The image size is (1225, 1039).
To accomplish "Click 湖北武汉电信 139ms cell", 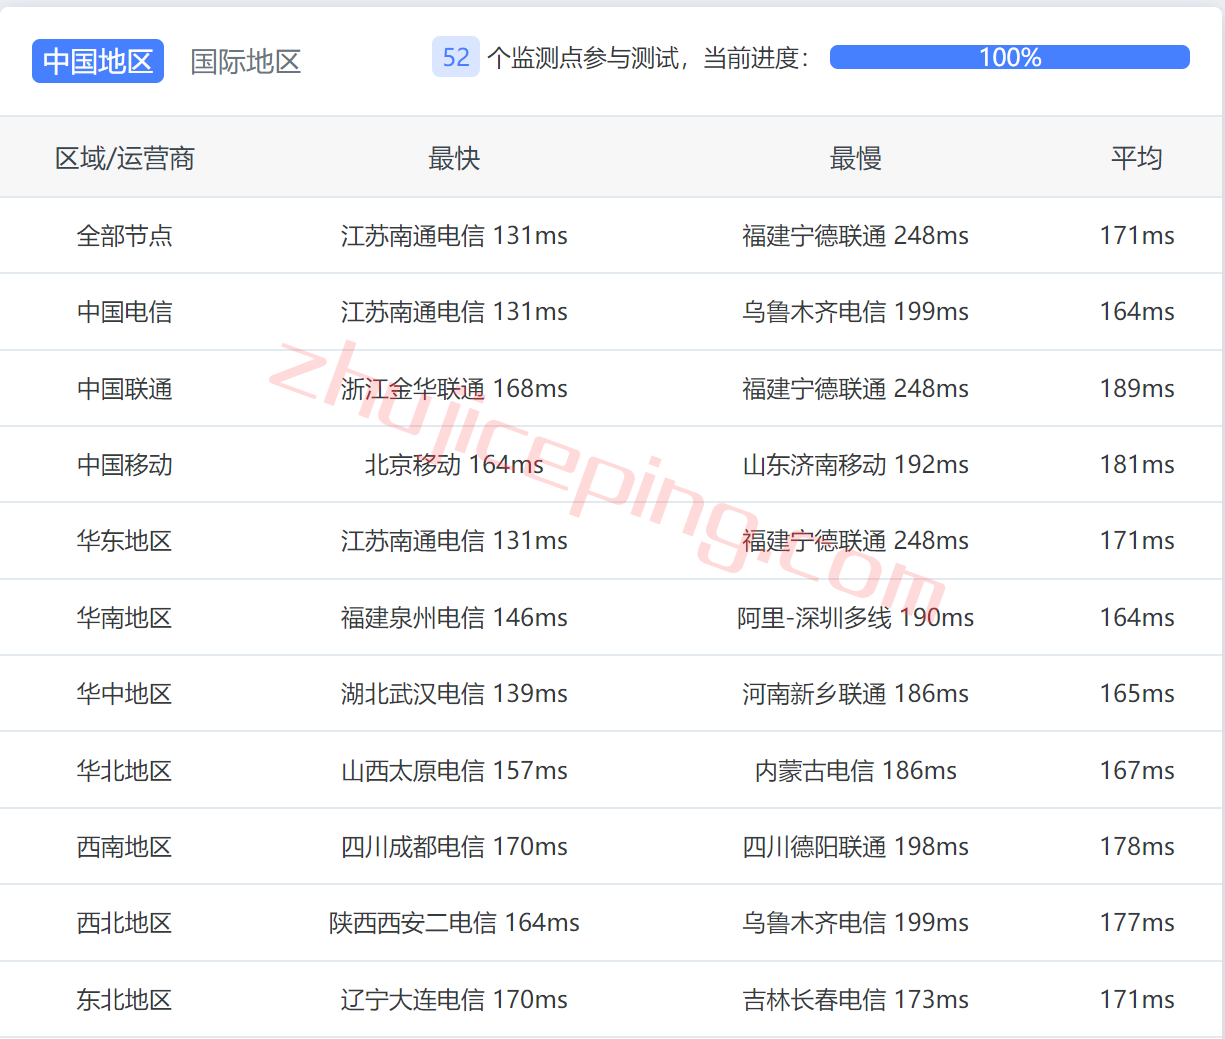I will 454,693.
